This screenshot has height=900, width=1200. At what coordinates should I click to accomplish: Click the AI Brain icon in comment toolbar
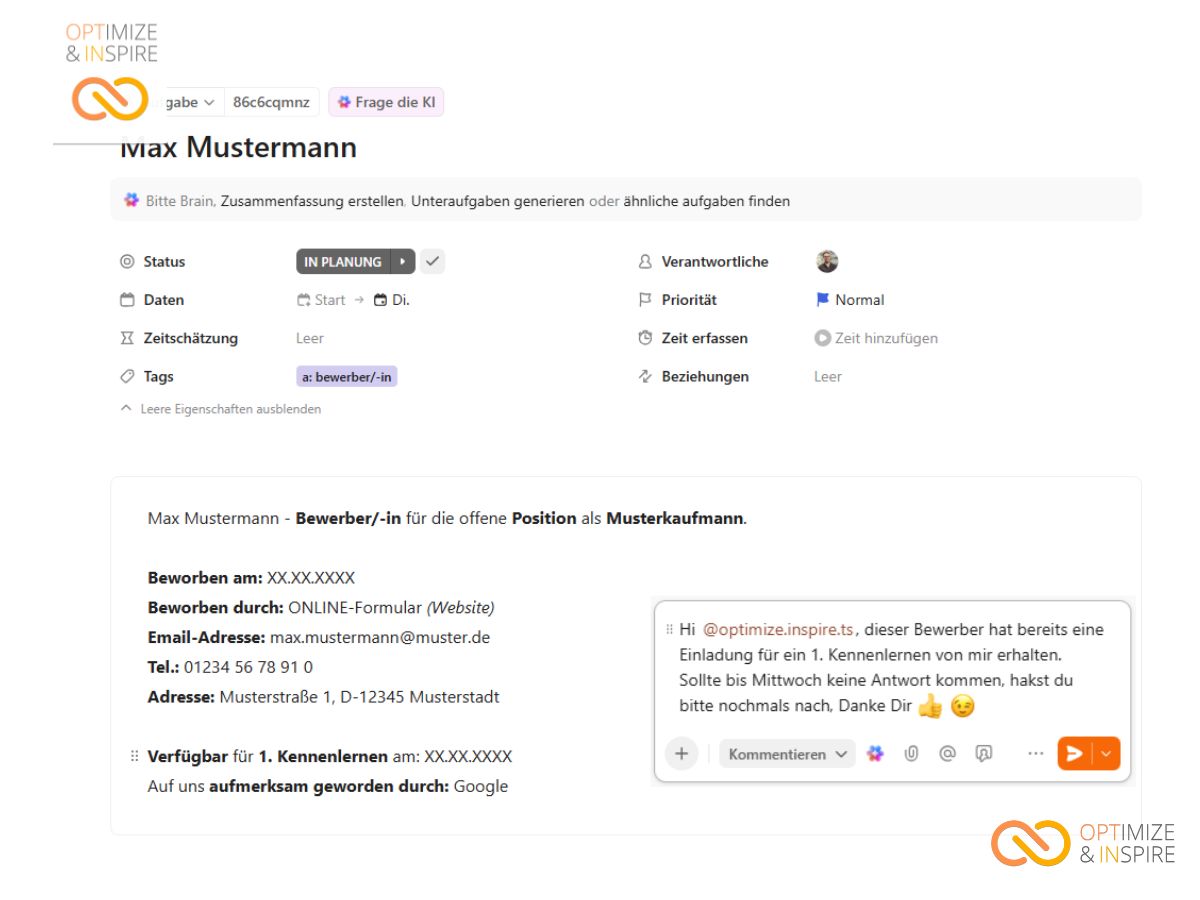point(875,754)
